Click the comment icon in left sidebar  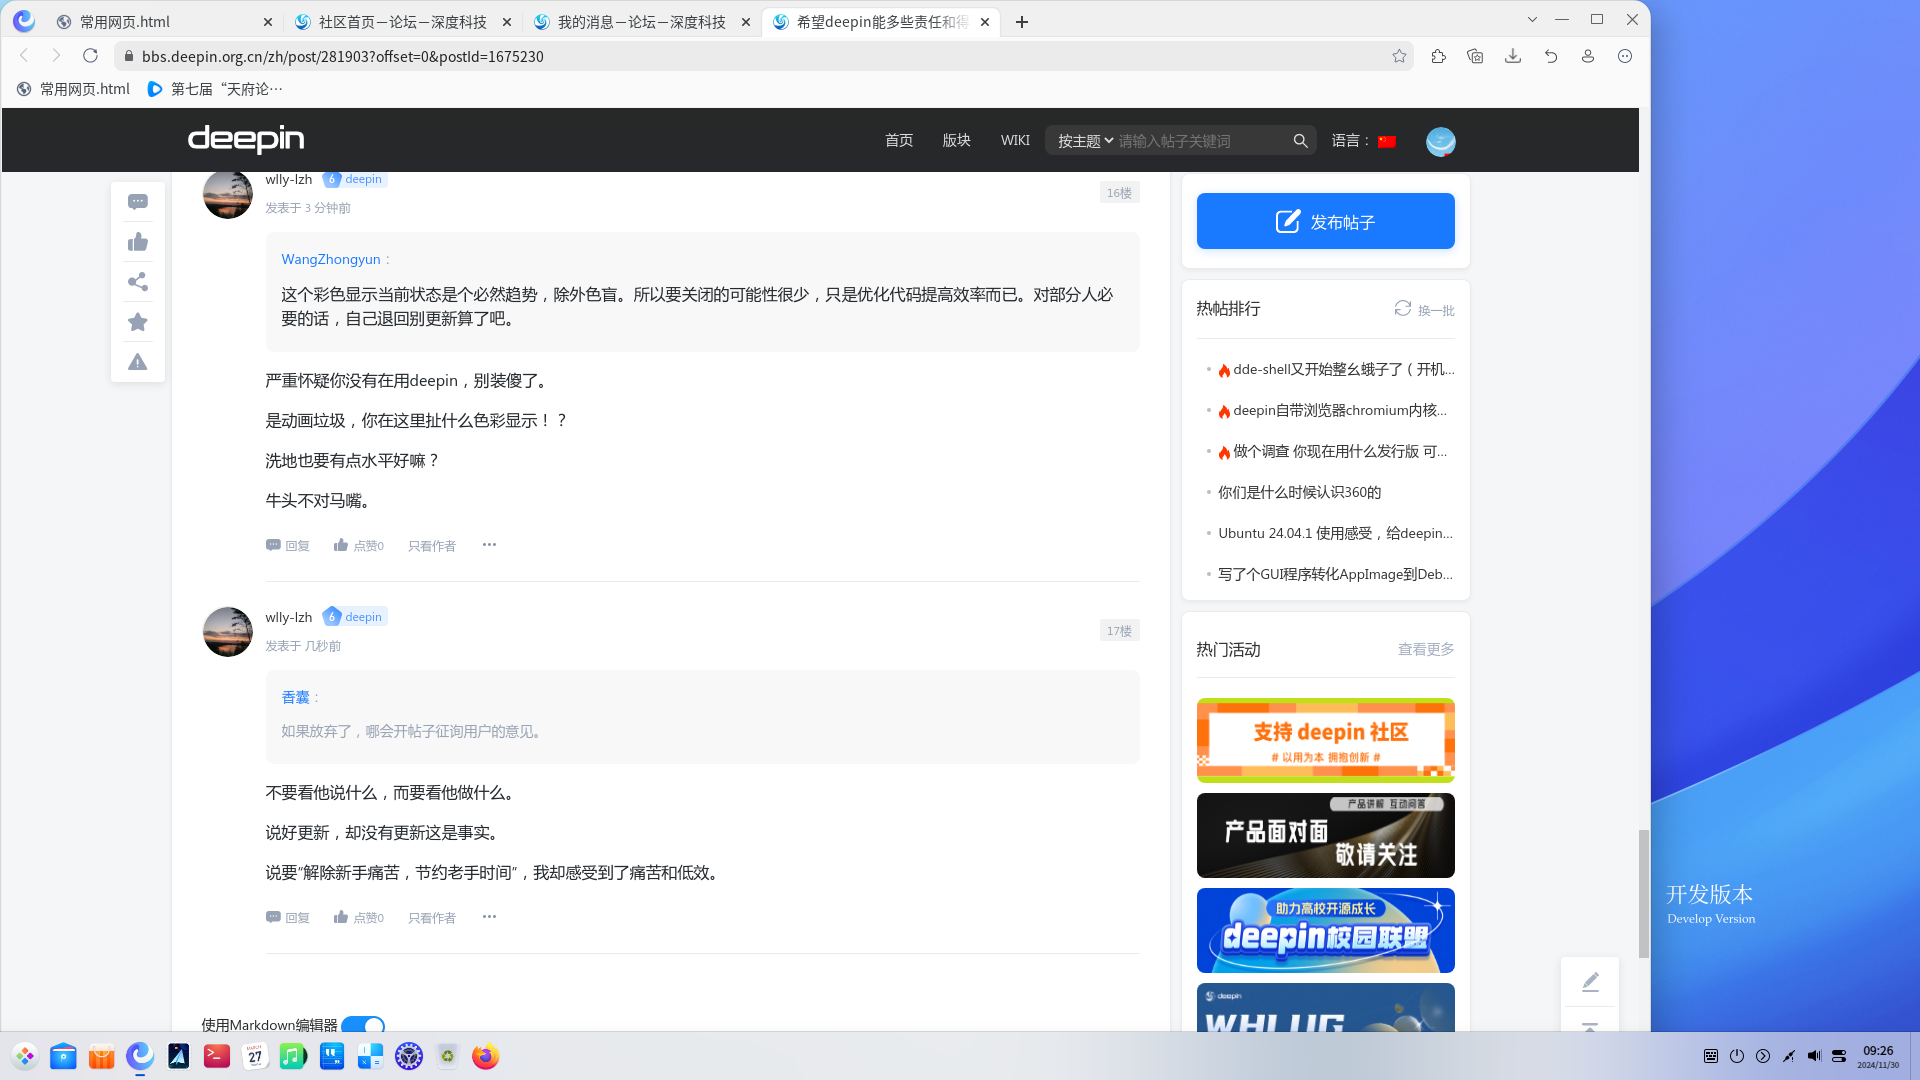(x=138, y=202)
